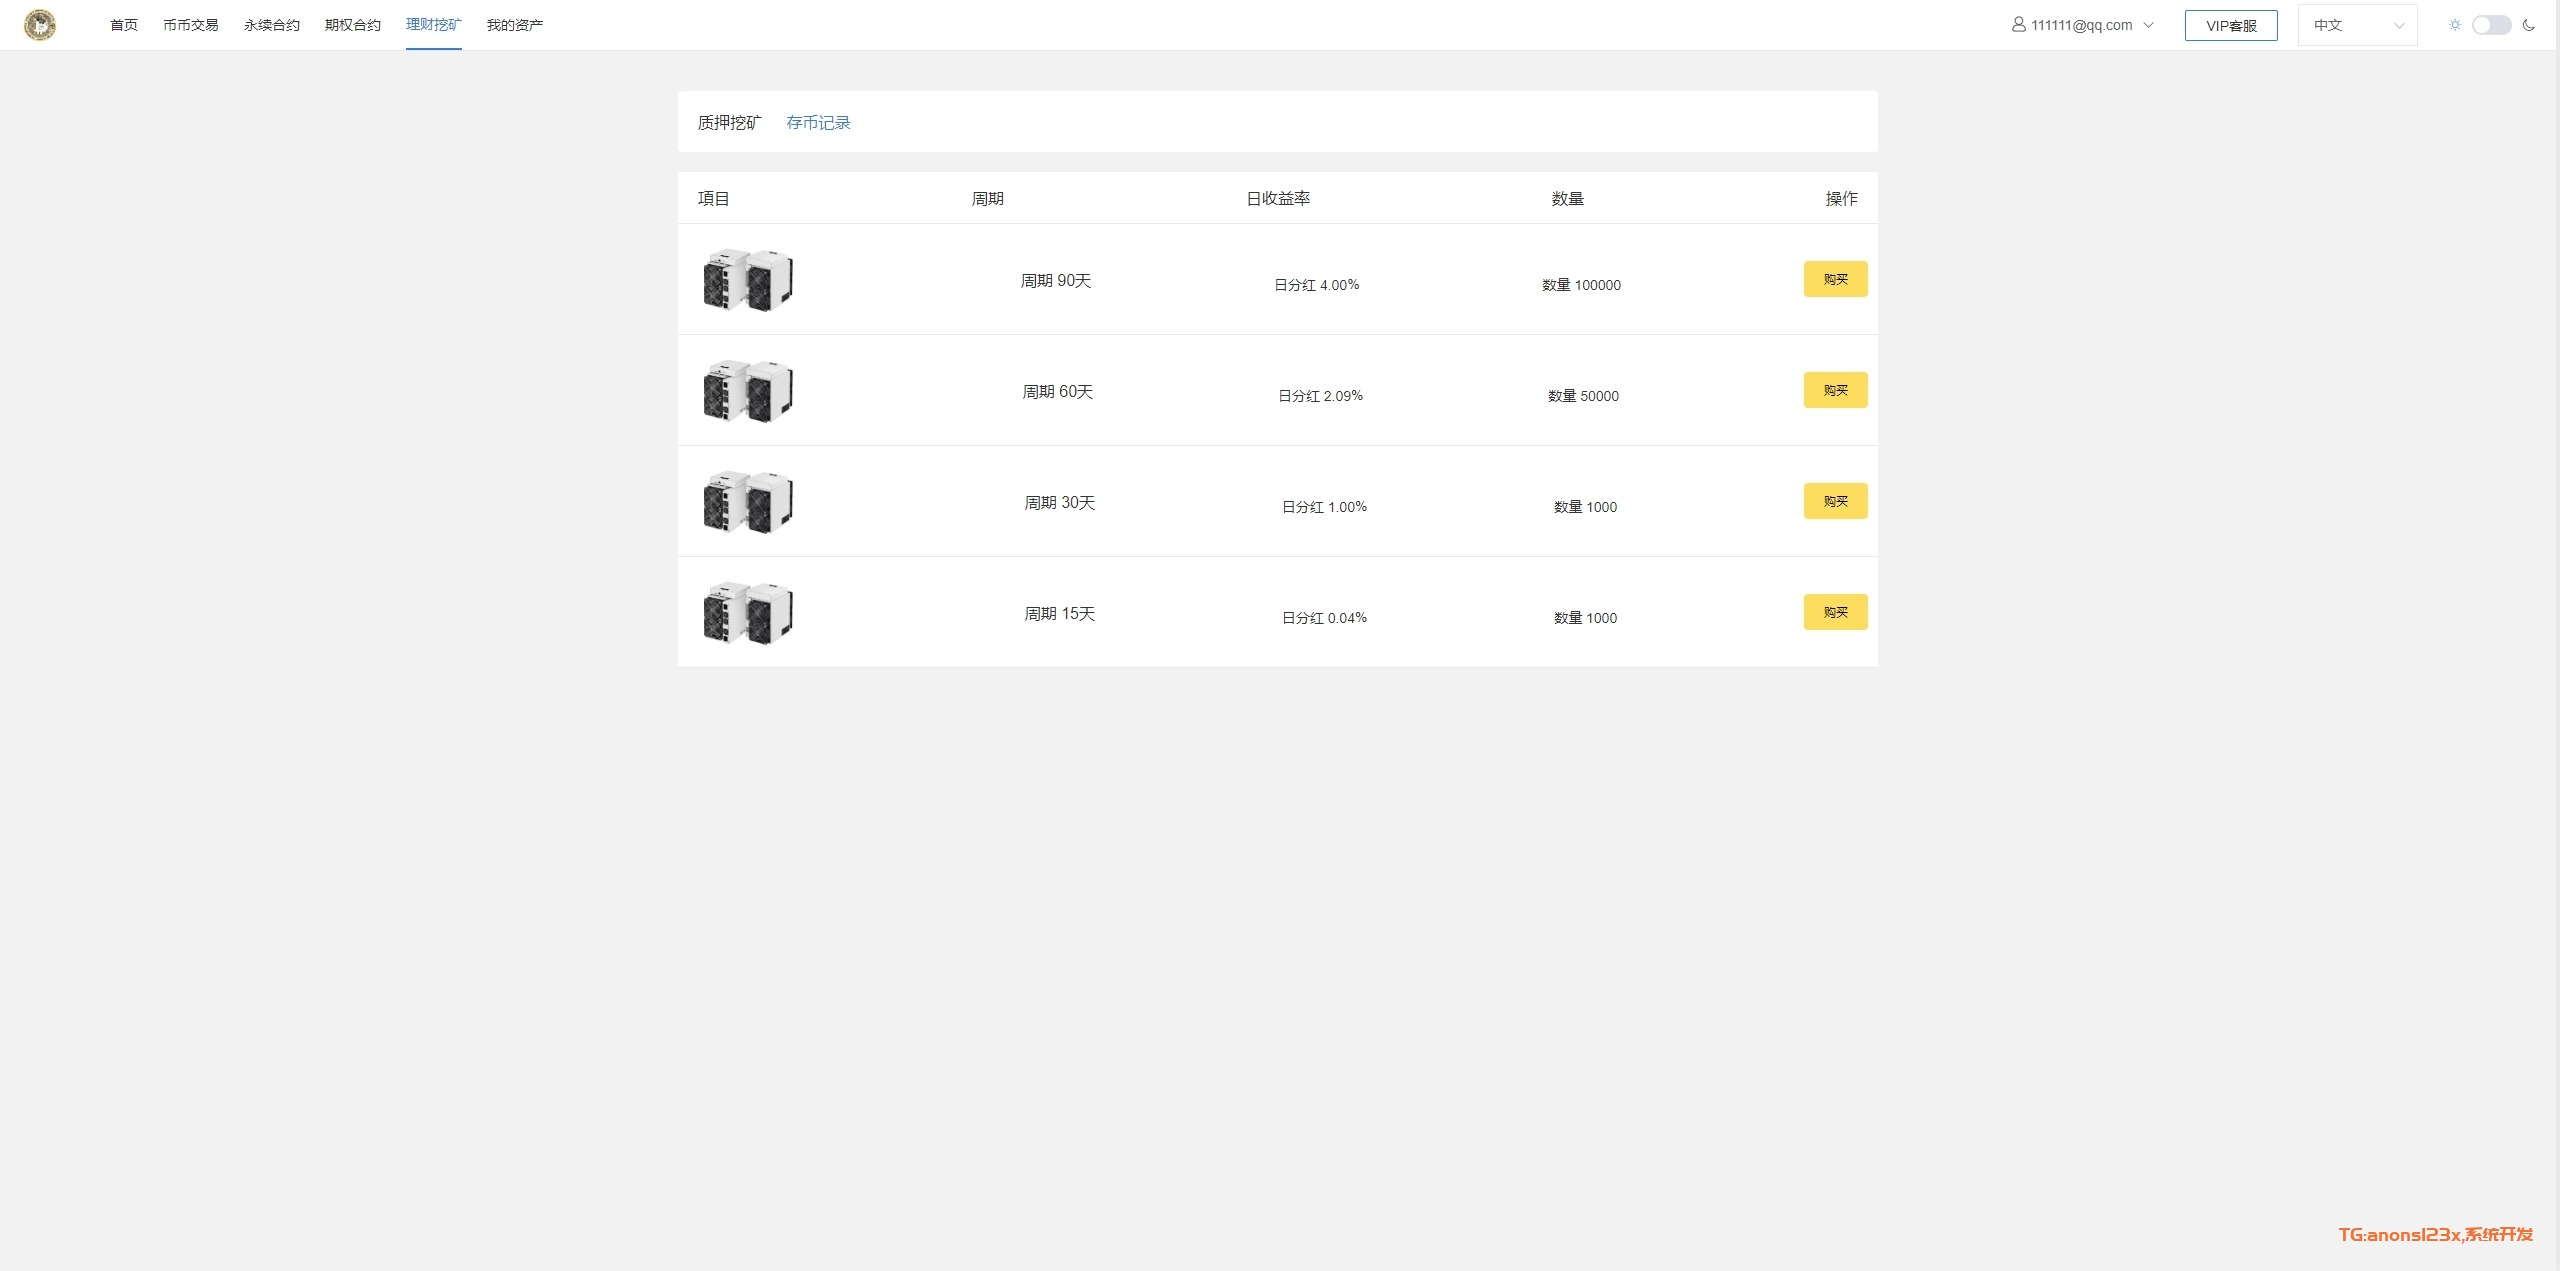Select the 质押挖矿 tab
2560x1271 pixels.
729,122
